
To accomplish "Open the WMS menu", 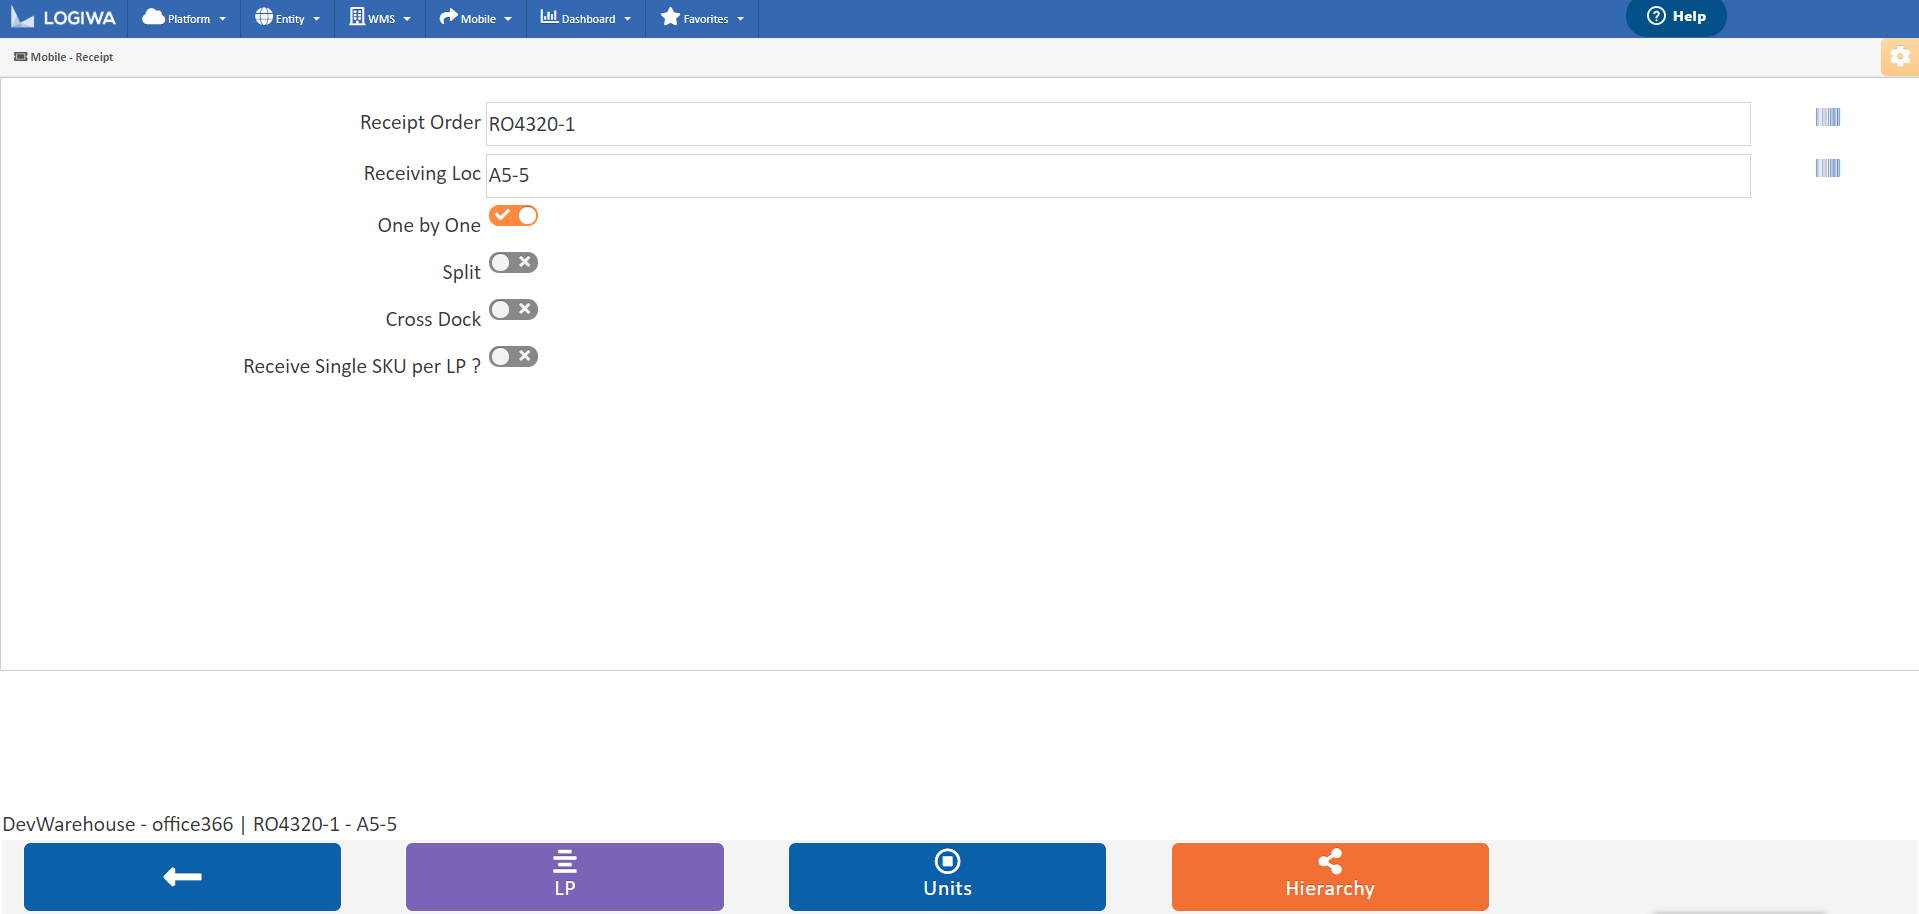I will 380,18.
